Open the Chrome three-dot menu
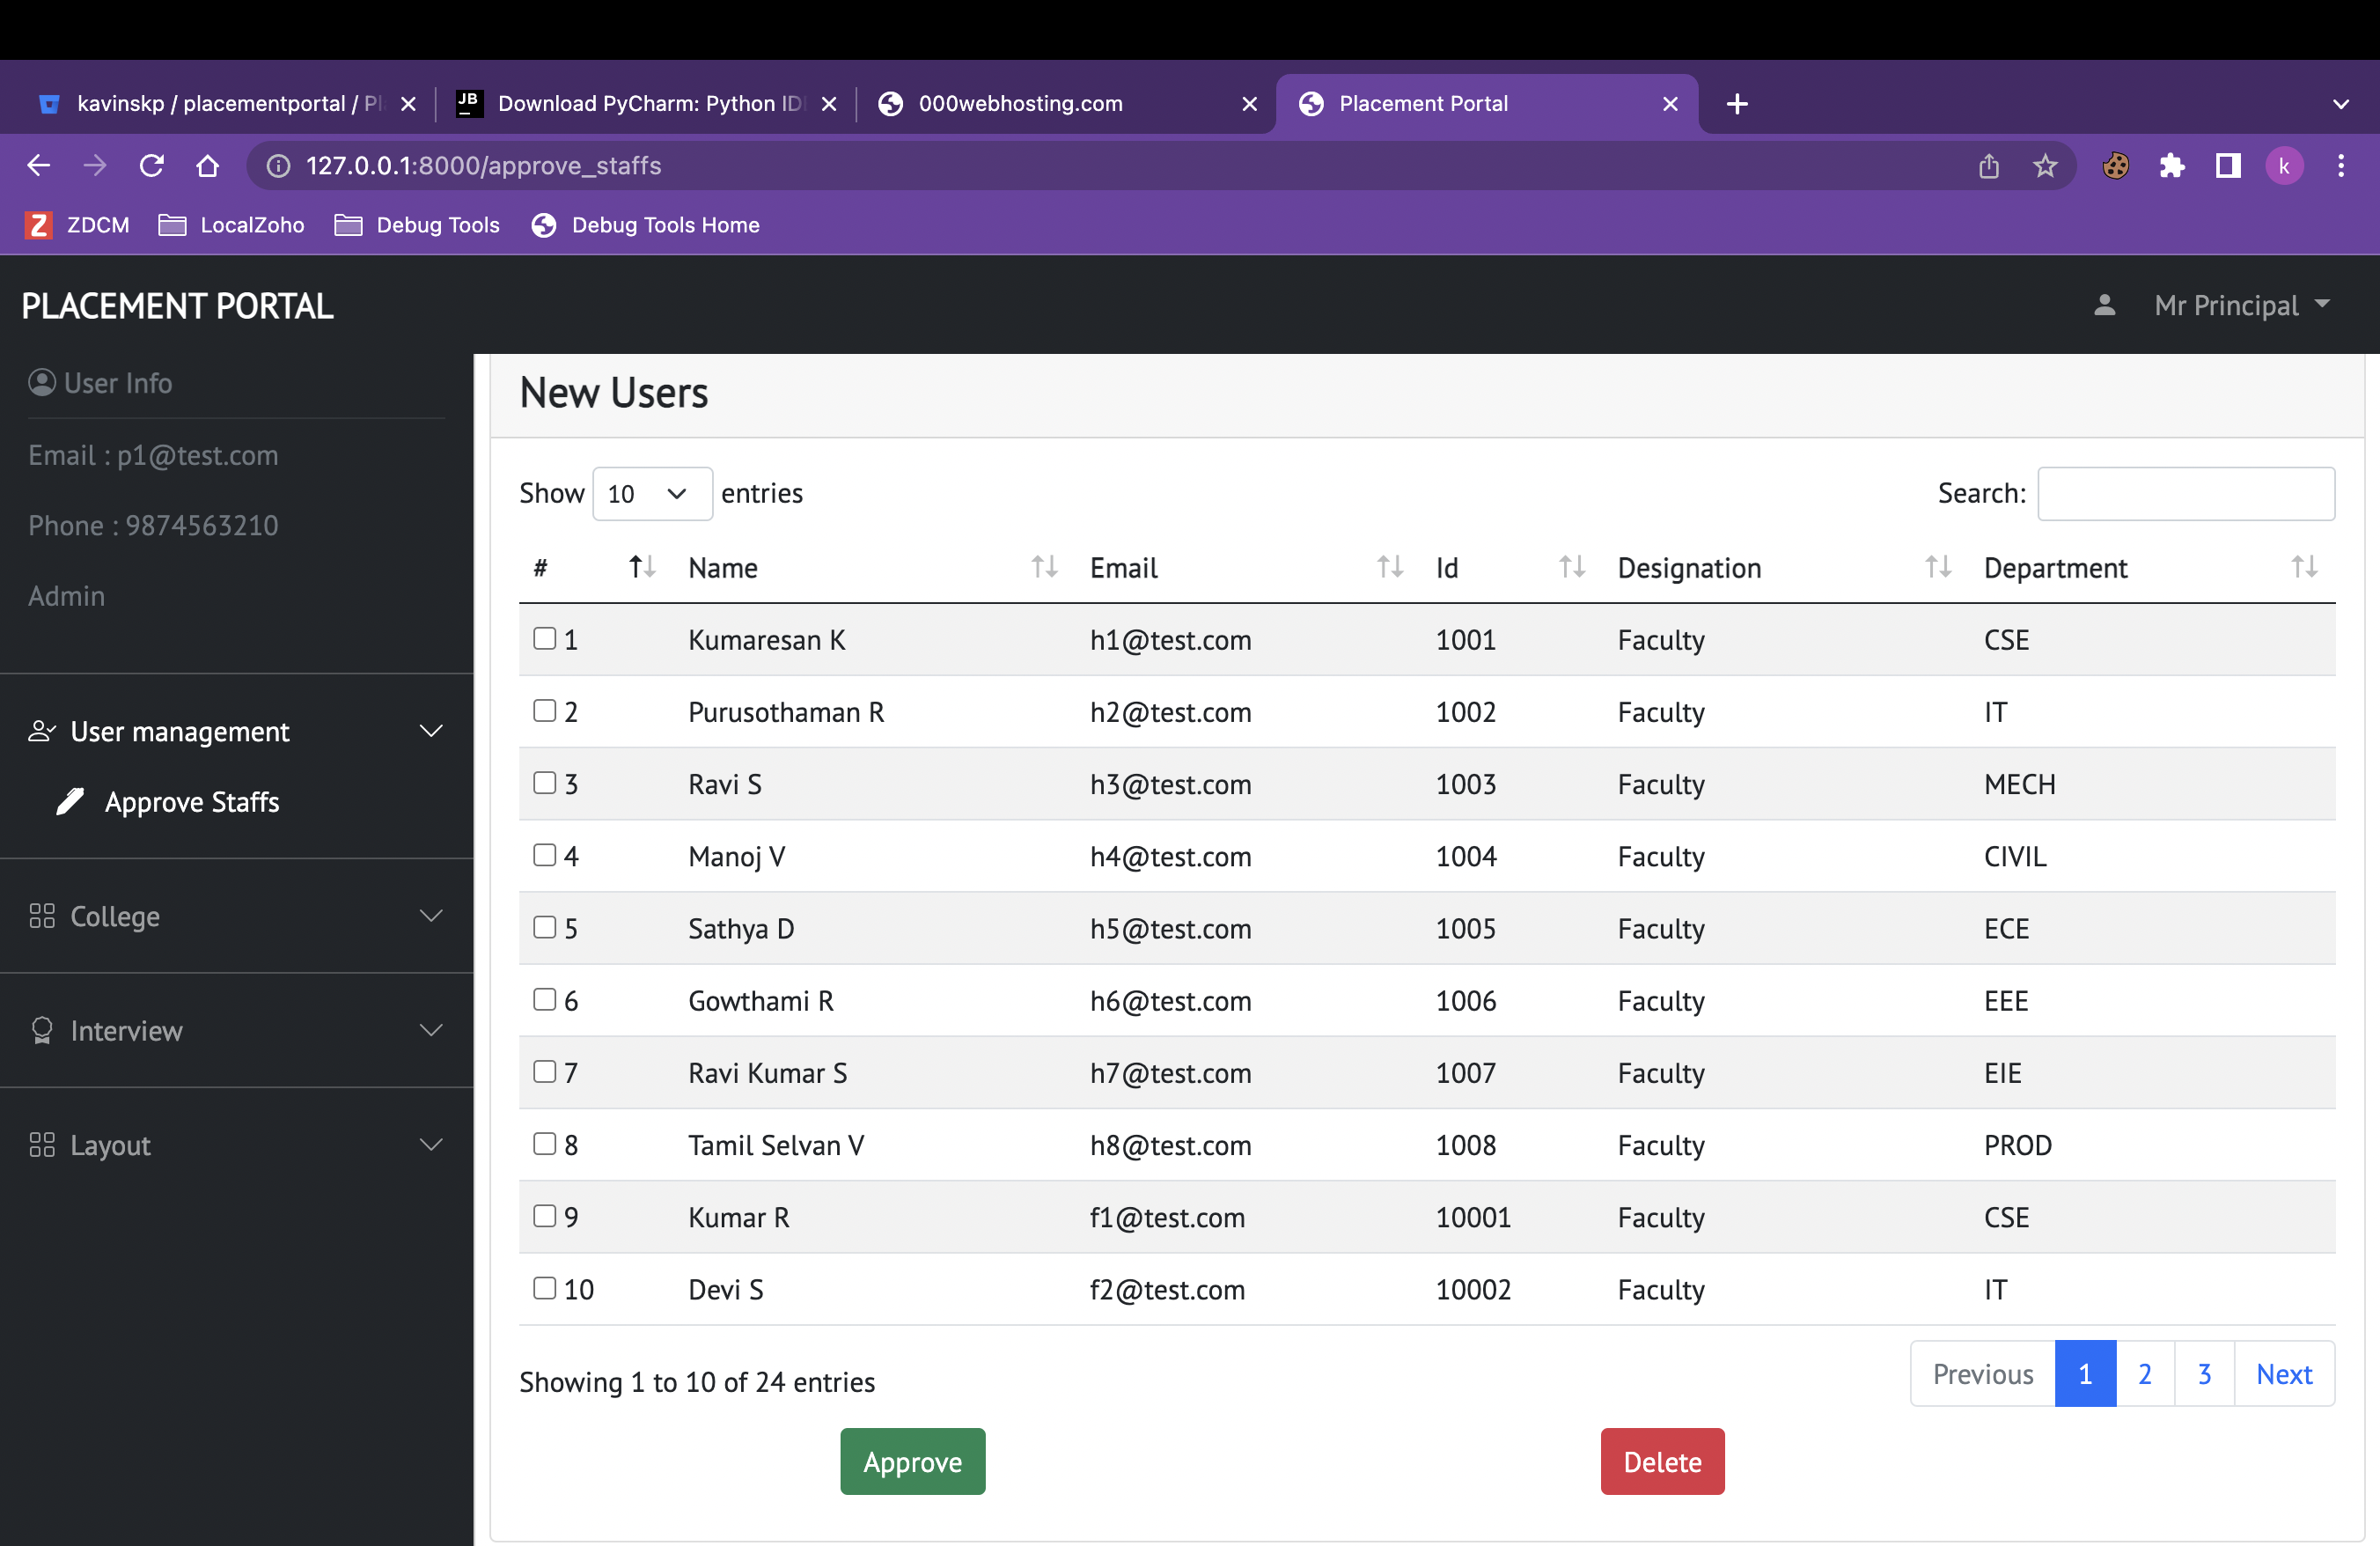This screenshot has height=1546, width=2380. pyautogui.click(x=2340, y=165)
